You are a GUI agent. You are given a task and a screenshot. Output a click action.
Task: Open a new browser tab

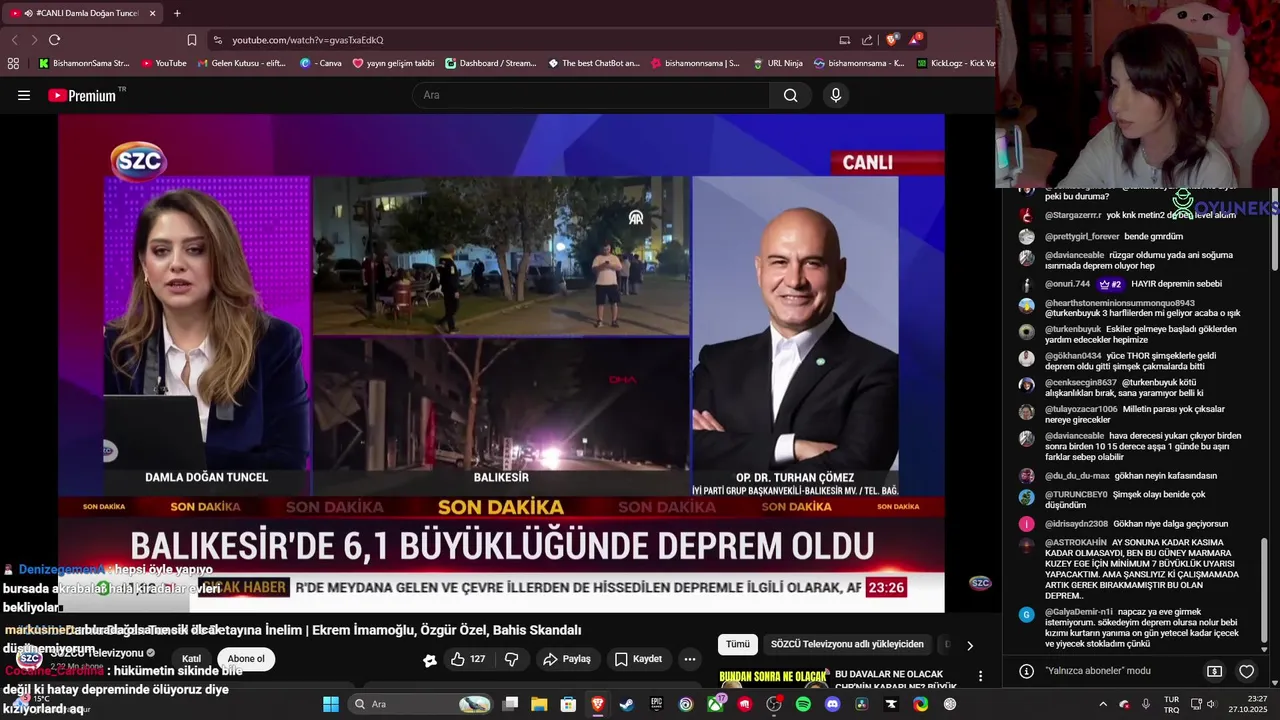click(x=177, y=13)
